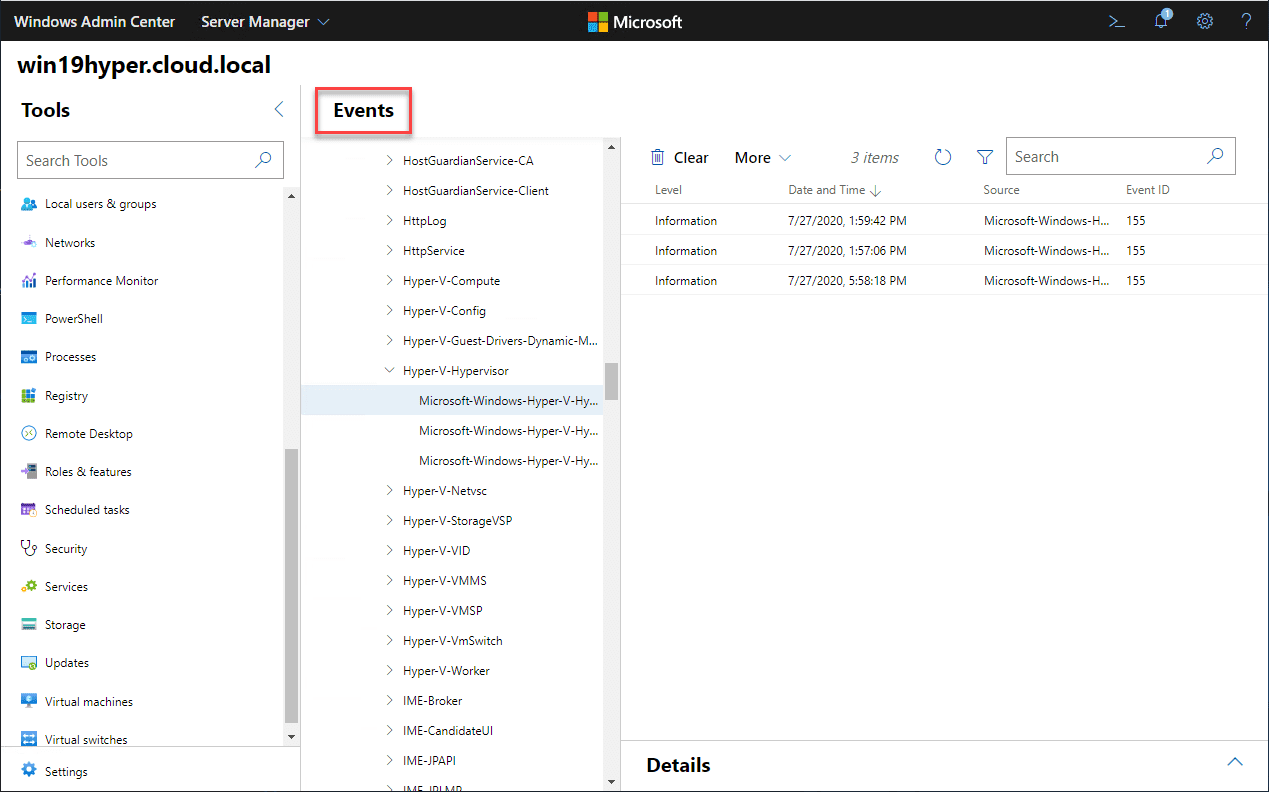The height and width of the screenshot is (792, 1269).
Task: Collapse the Tools pane with the chevron
Action: pyautogui.click(x=278, y=110)
